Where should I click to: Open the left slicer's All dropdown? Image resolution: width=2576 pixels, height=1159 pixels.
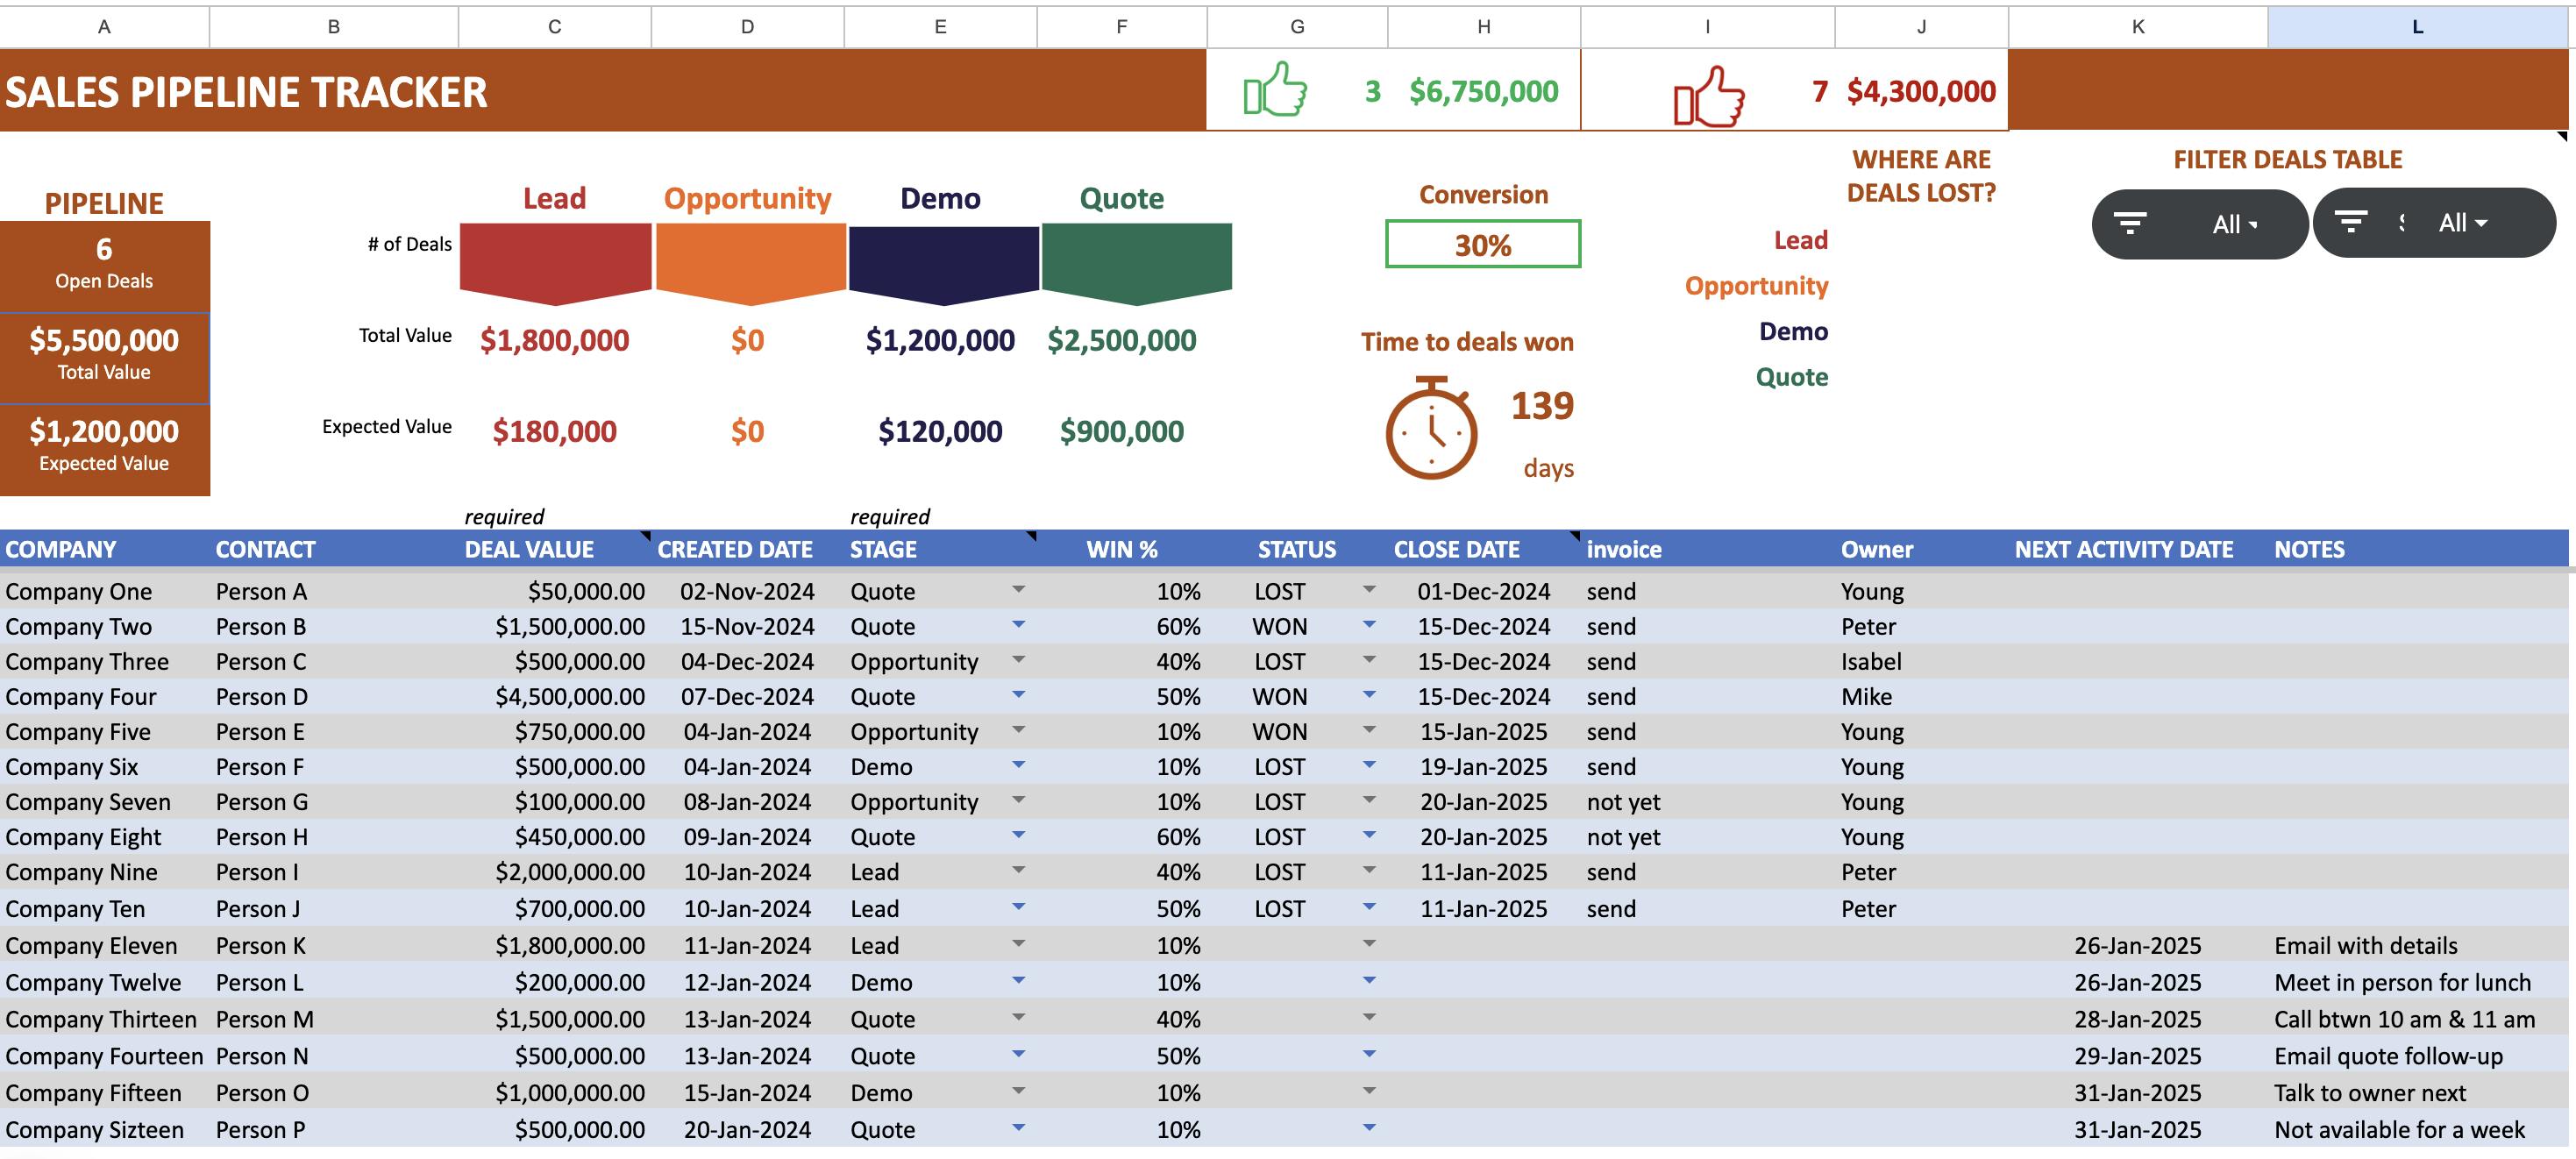tap(2235, 224)
